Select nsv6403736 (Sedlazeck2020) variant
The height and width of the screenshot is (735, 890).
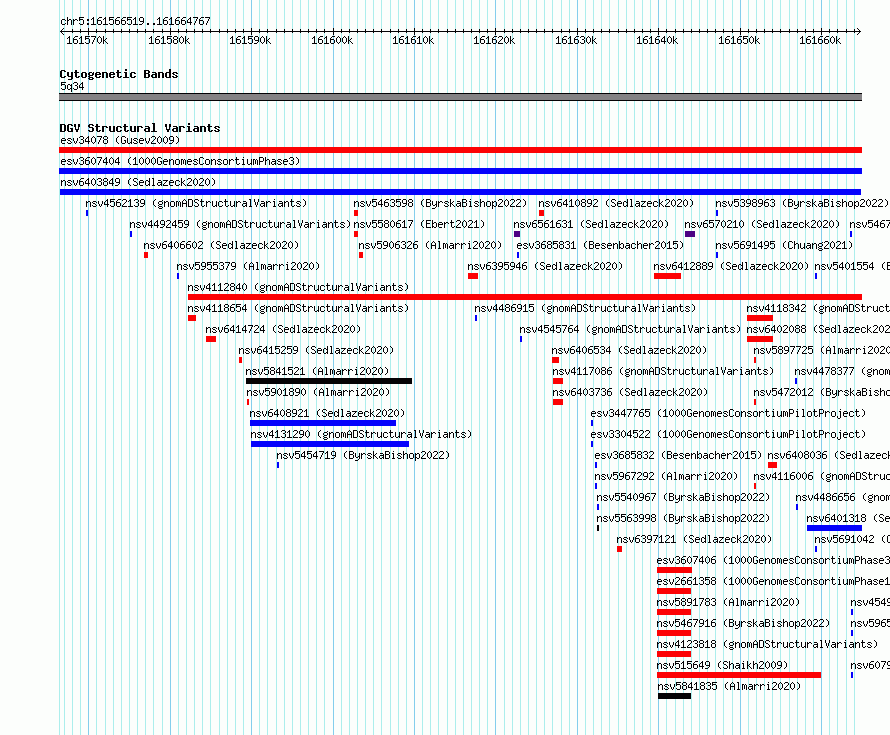[630, 392]
